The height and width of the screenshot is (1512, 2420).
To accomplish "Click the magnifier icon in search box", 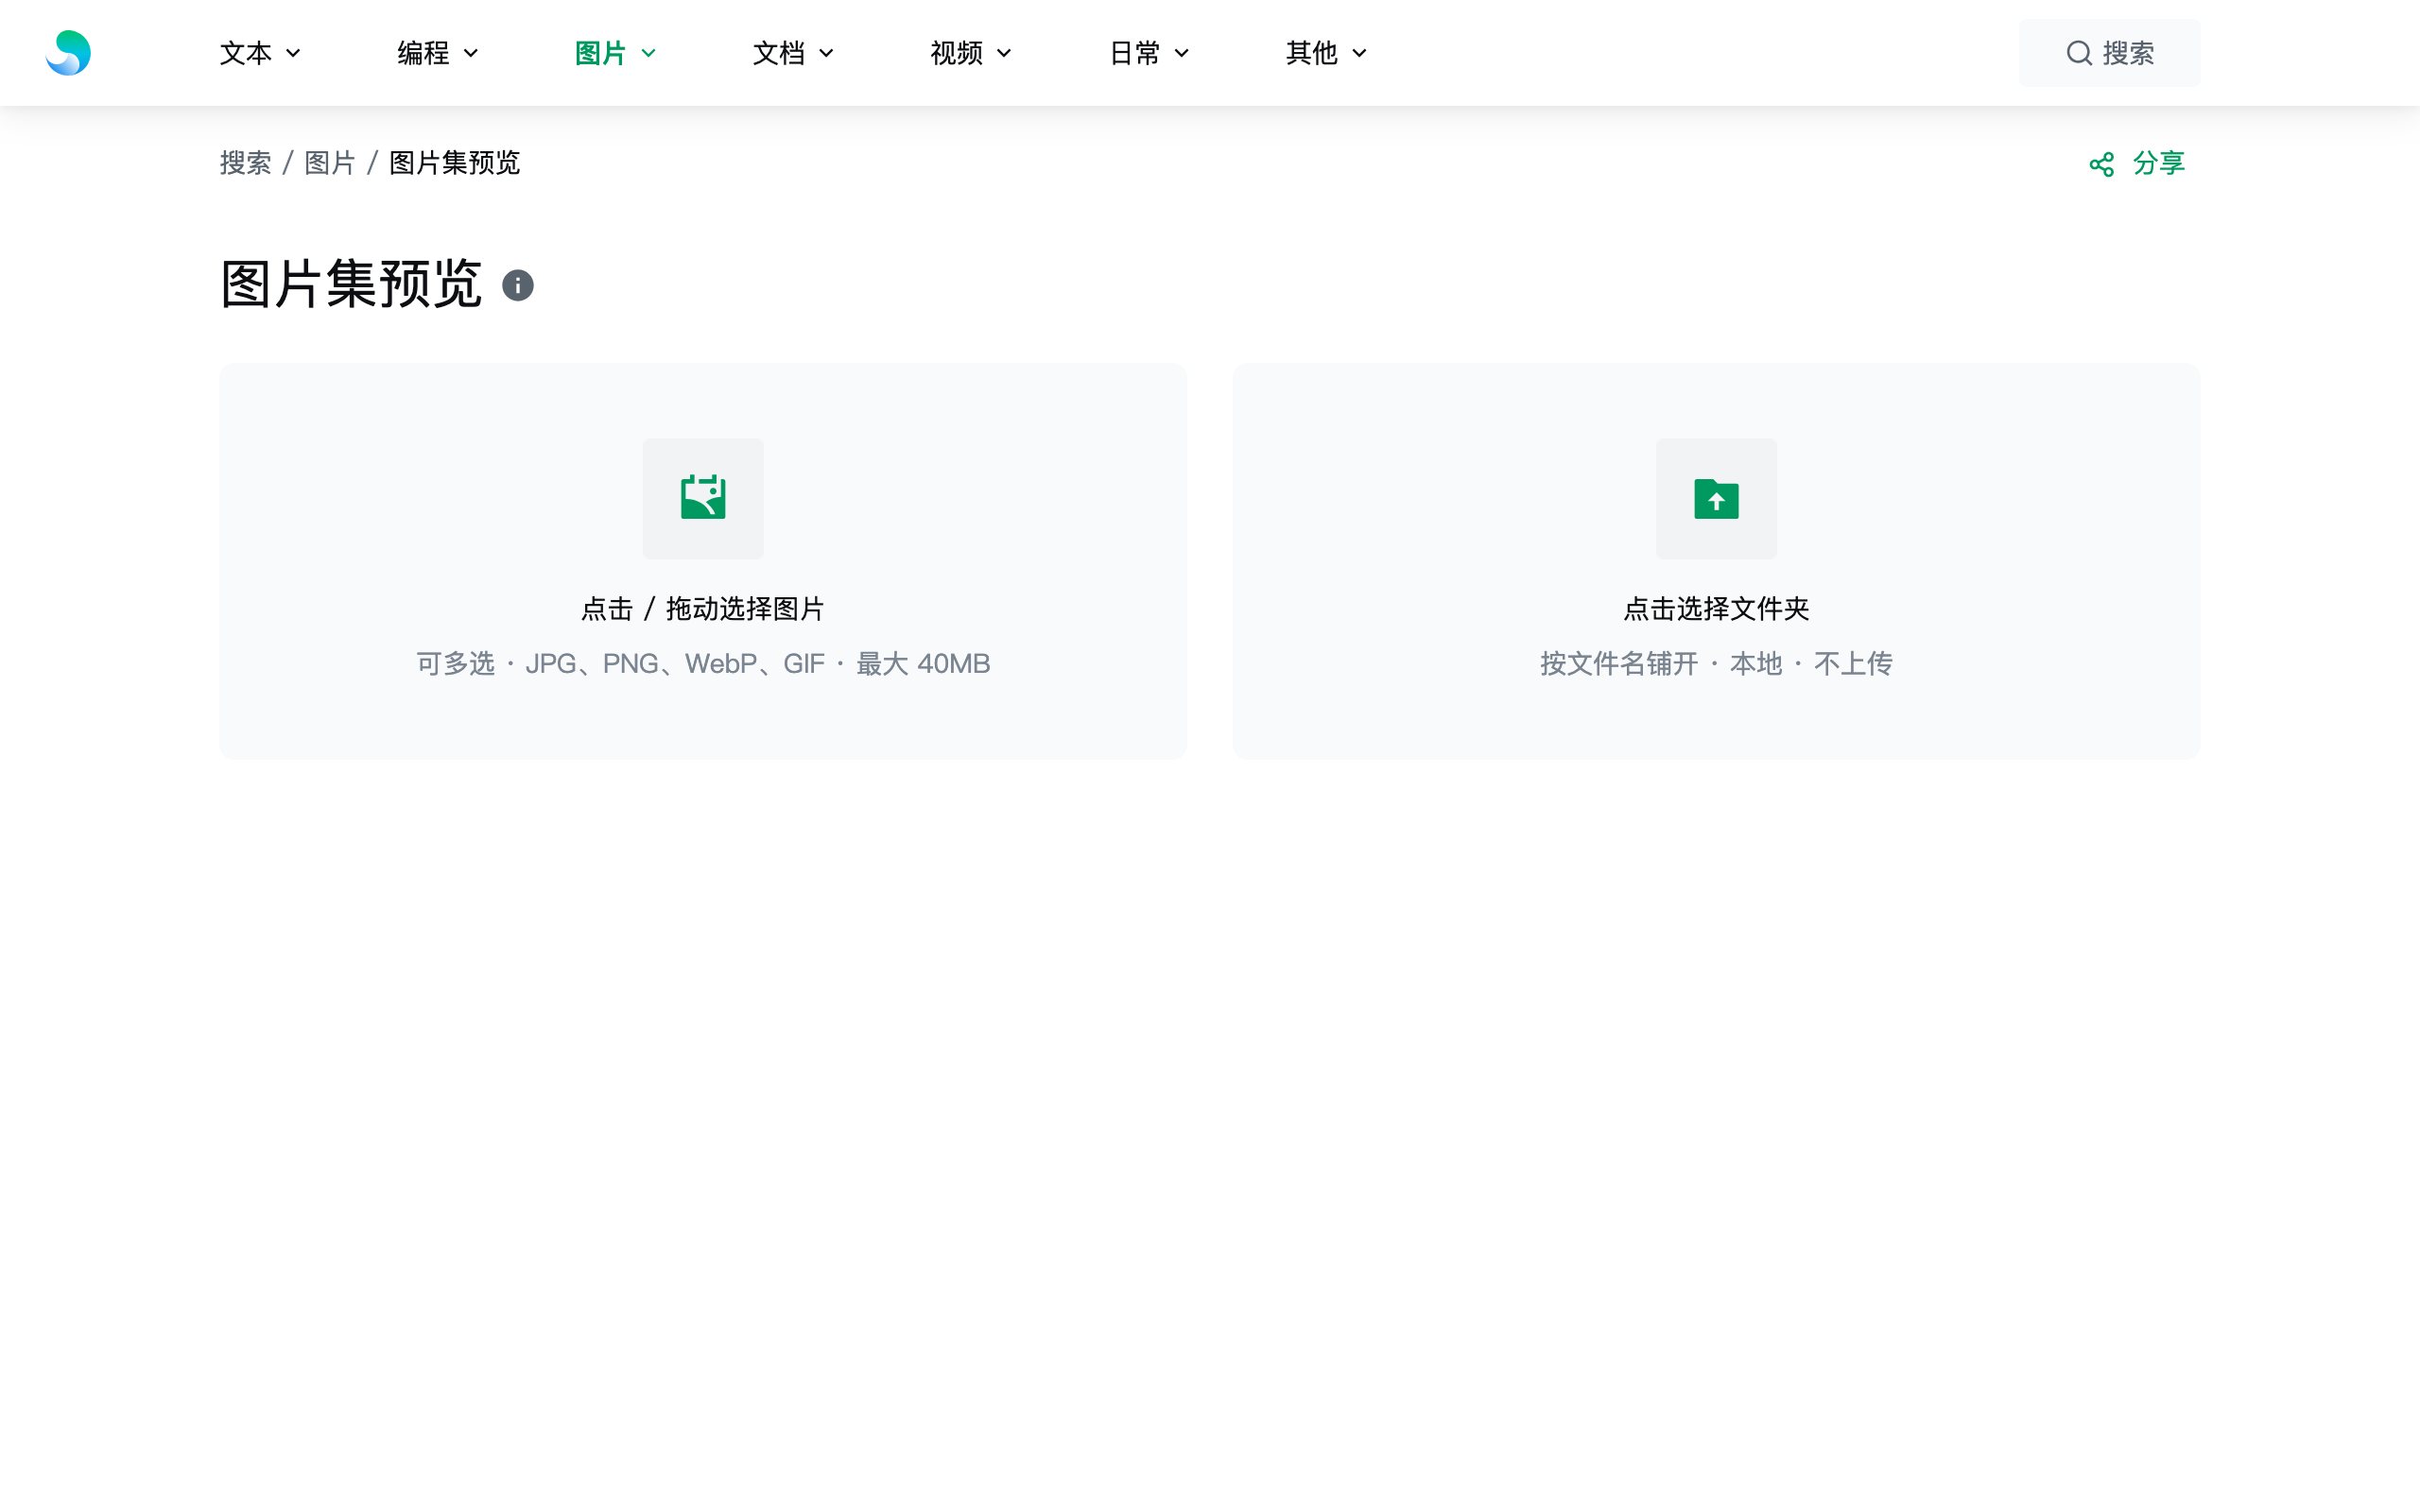I will coord(2079,53).
